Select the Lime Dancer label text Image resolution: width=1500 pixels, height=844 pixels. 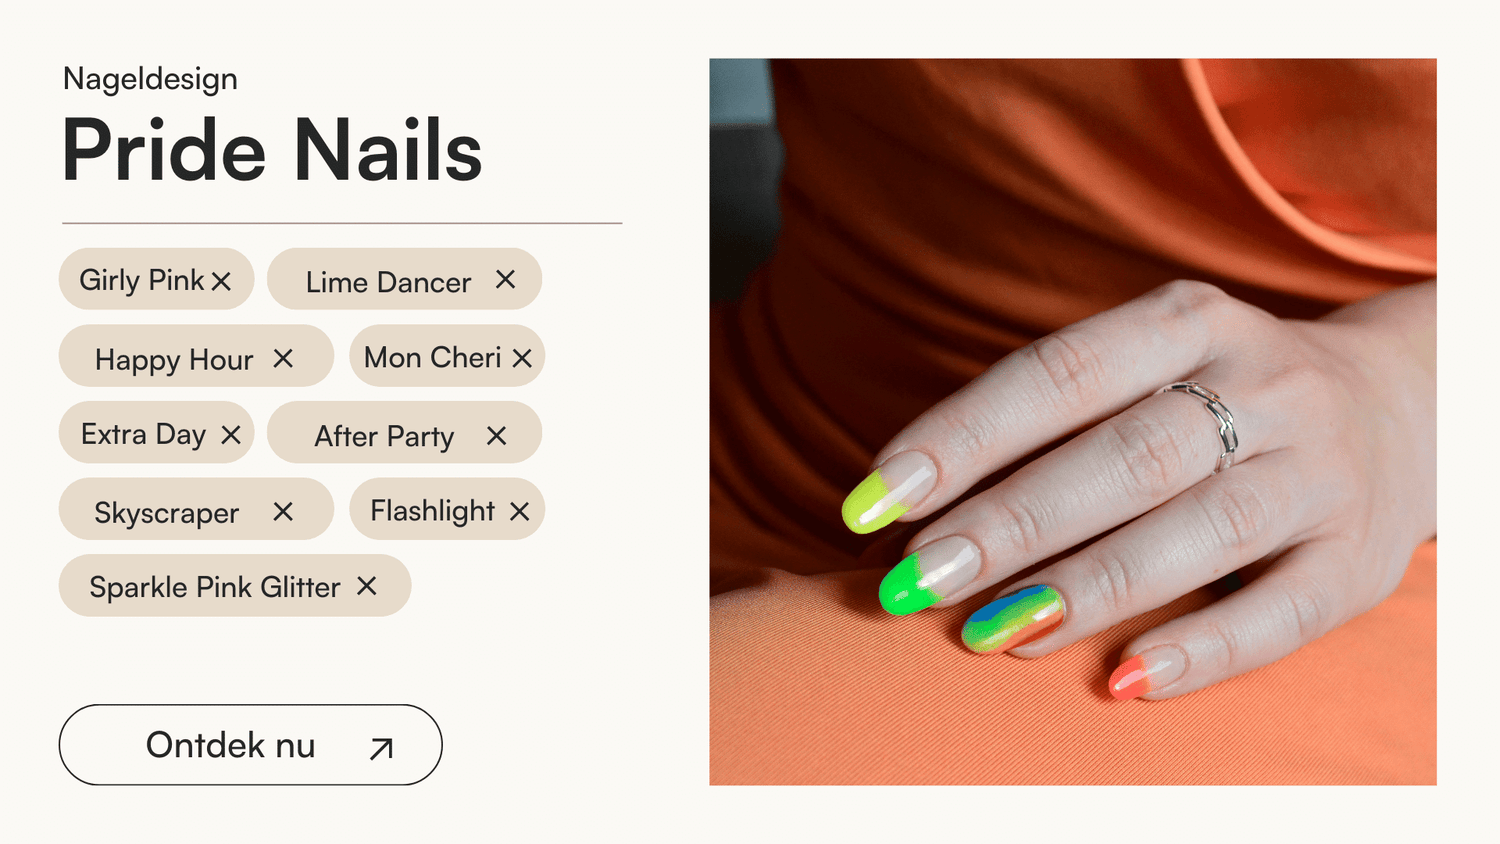[x=388, y=282]
